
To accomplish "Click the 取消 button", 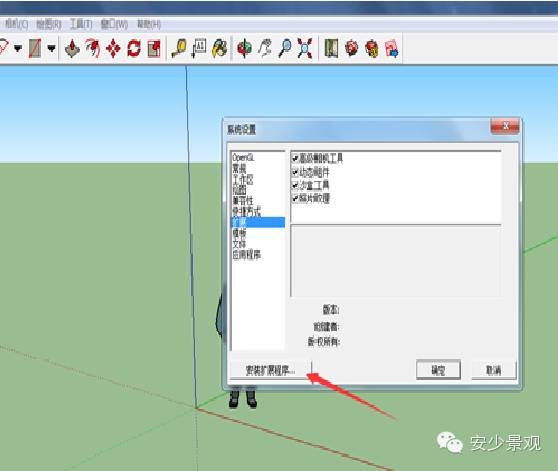I will (494, 370).
